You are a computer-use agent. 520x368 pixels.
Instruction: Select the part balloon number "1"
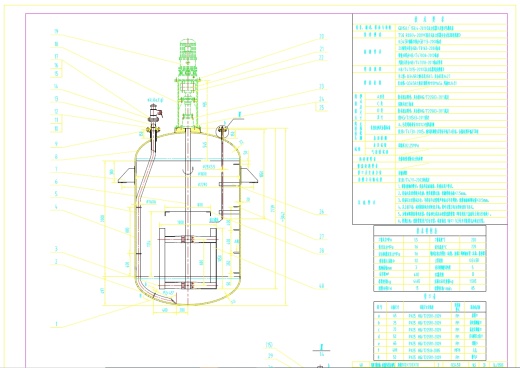[x=56, y=324]
